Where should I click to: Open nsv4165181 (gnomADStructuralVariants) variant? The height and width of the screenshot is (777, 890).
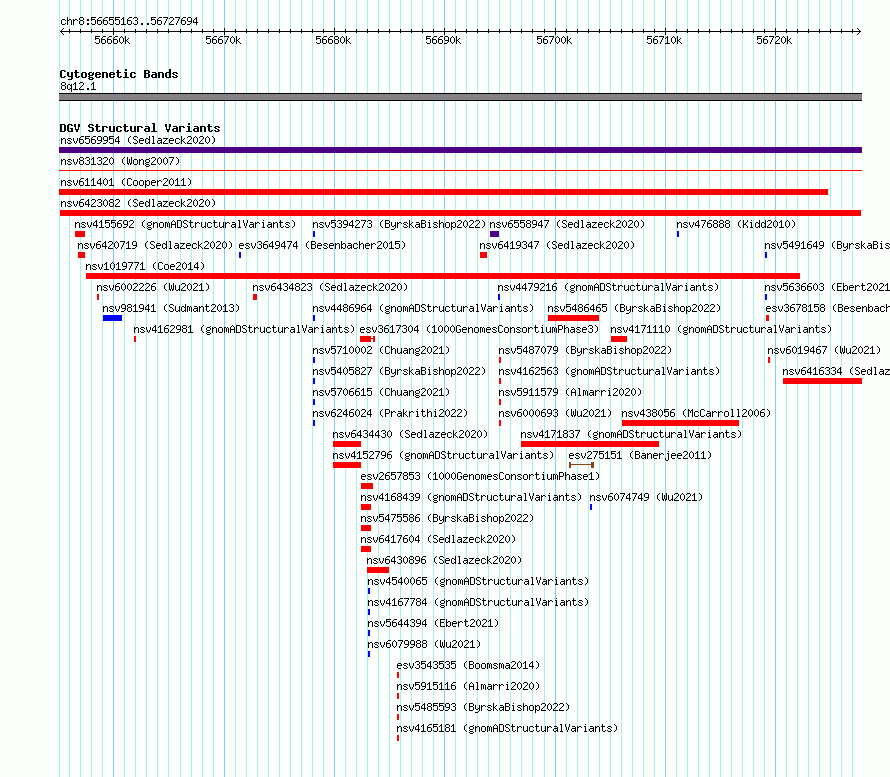tap(507, 728)
